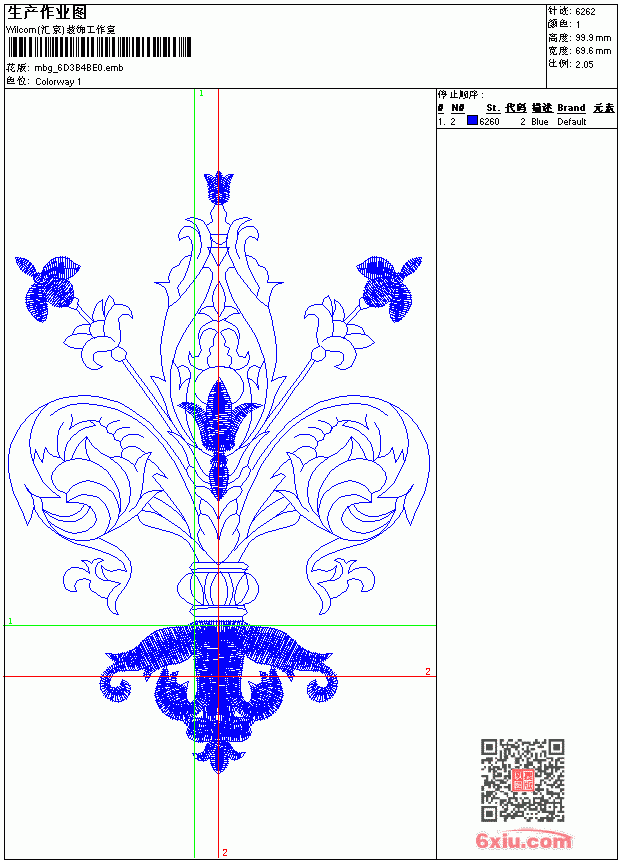This screenshot has width=620, height=860.
Task: Click the Brand column header
Action: (x=571, y=108)
